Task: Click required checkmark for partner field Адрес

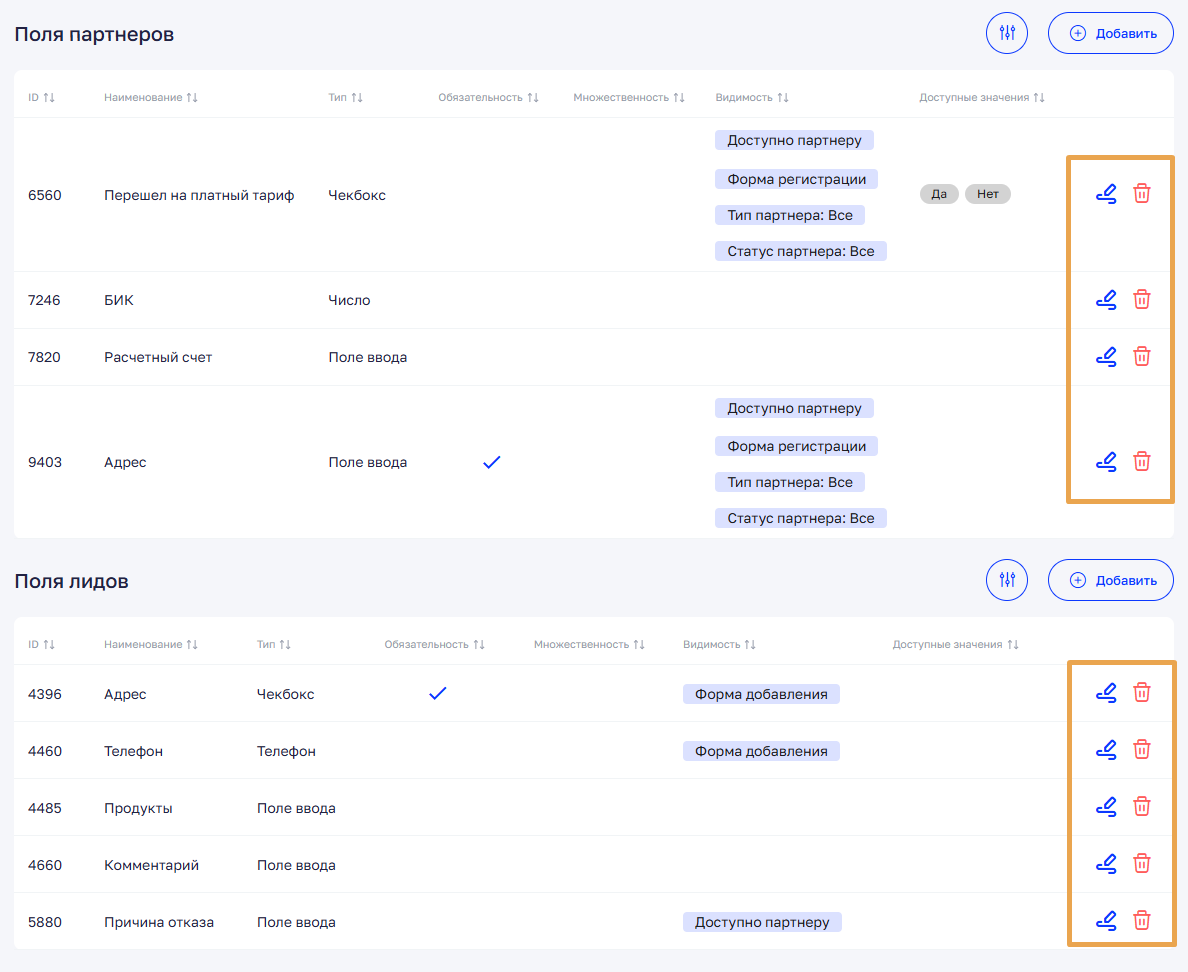Action: [491, 462]
